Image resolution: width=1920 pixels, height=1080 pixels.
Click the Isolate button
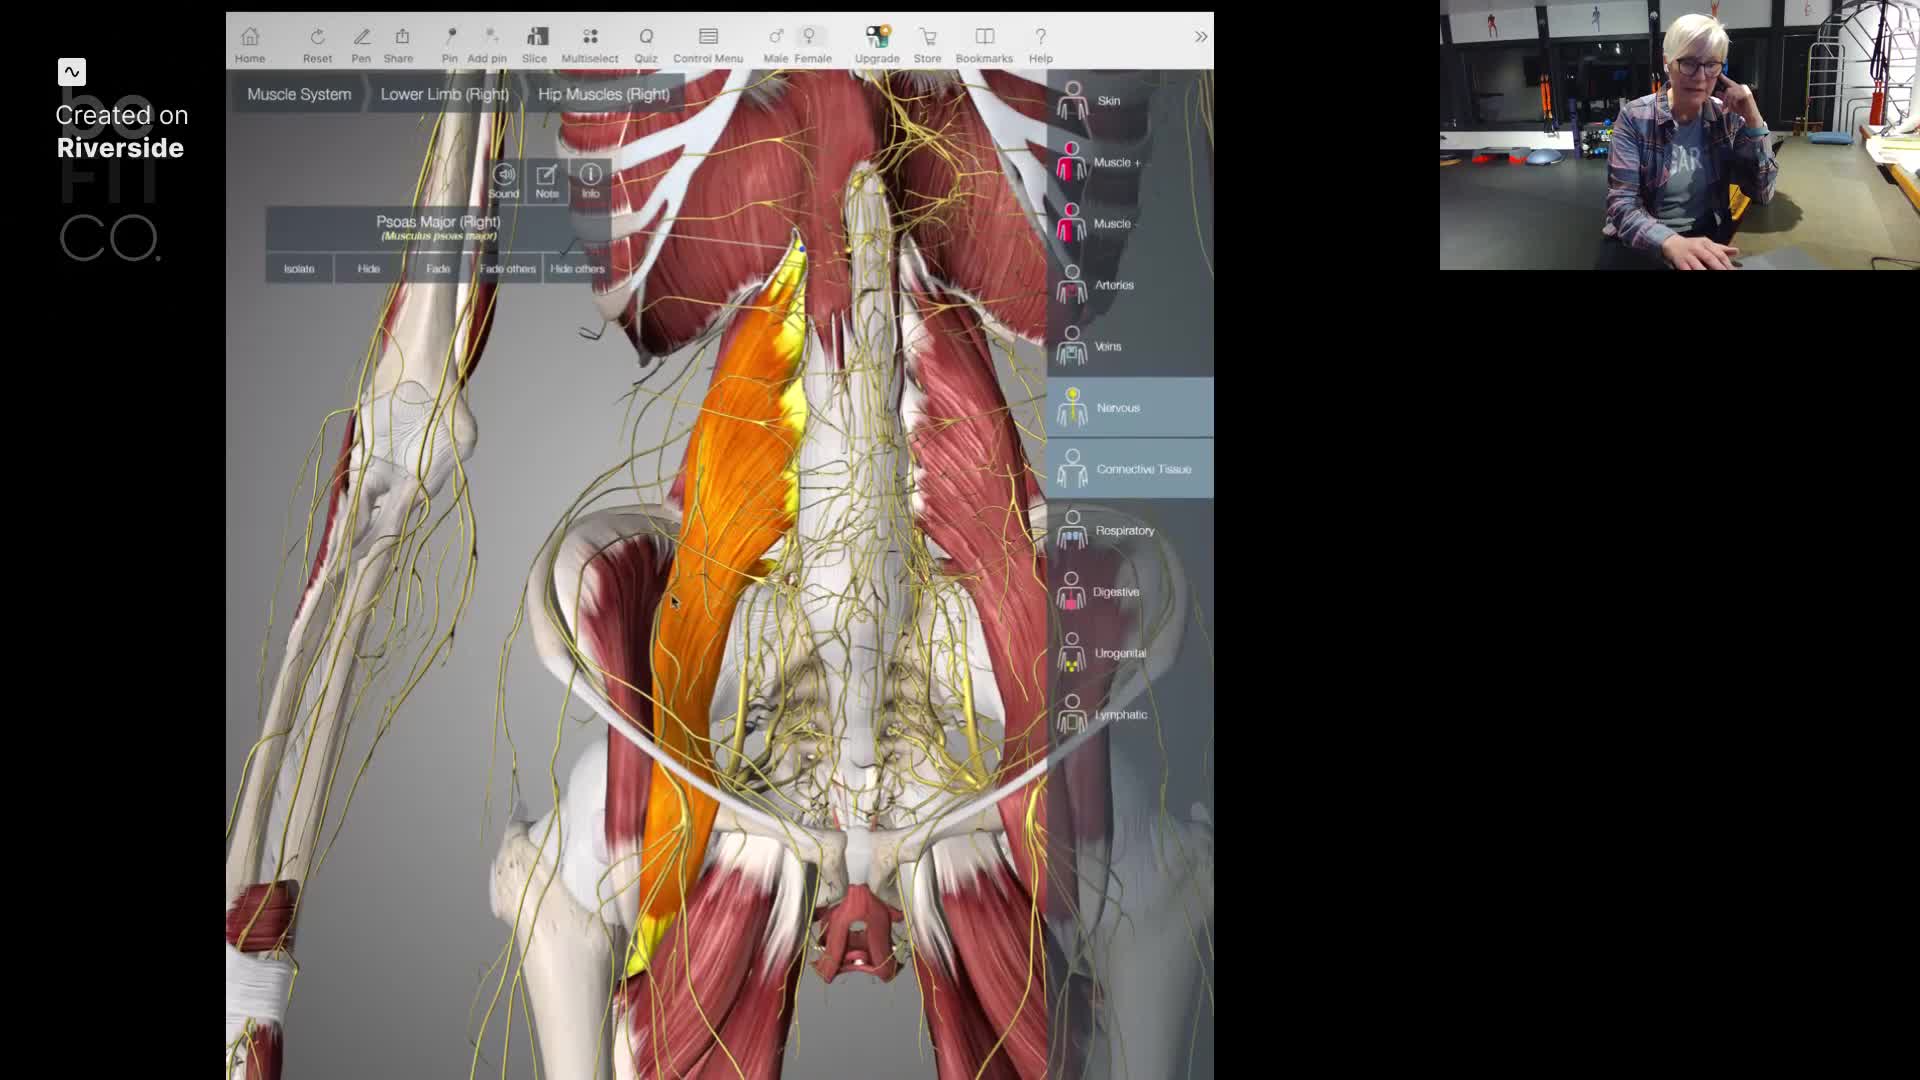click(x=299, y=268)
